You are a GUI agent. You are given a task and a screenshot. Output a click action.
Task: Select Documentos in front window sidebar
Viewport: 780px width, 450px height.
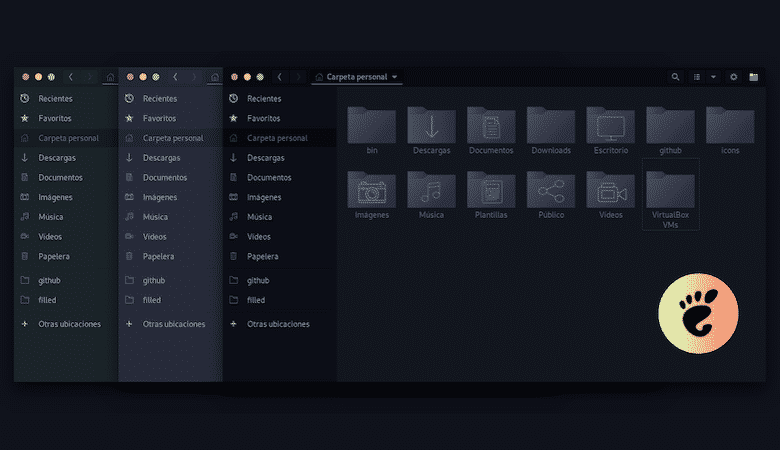(x=280, y=178)
